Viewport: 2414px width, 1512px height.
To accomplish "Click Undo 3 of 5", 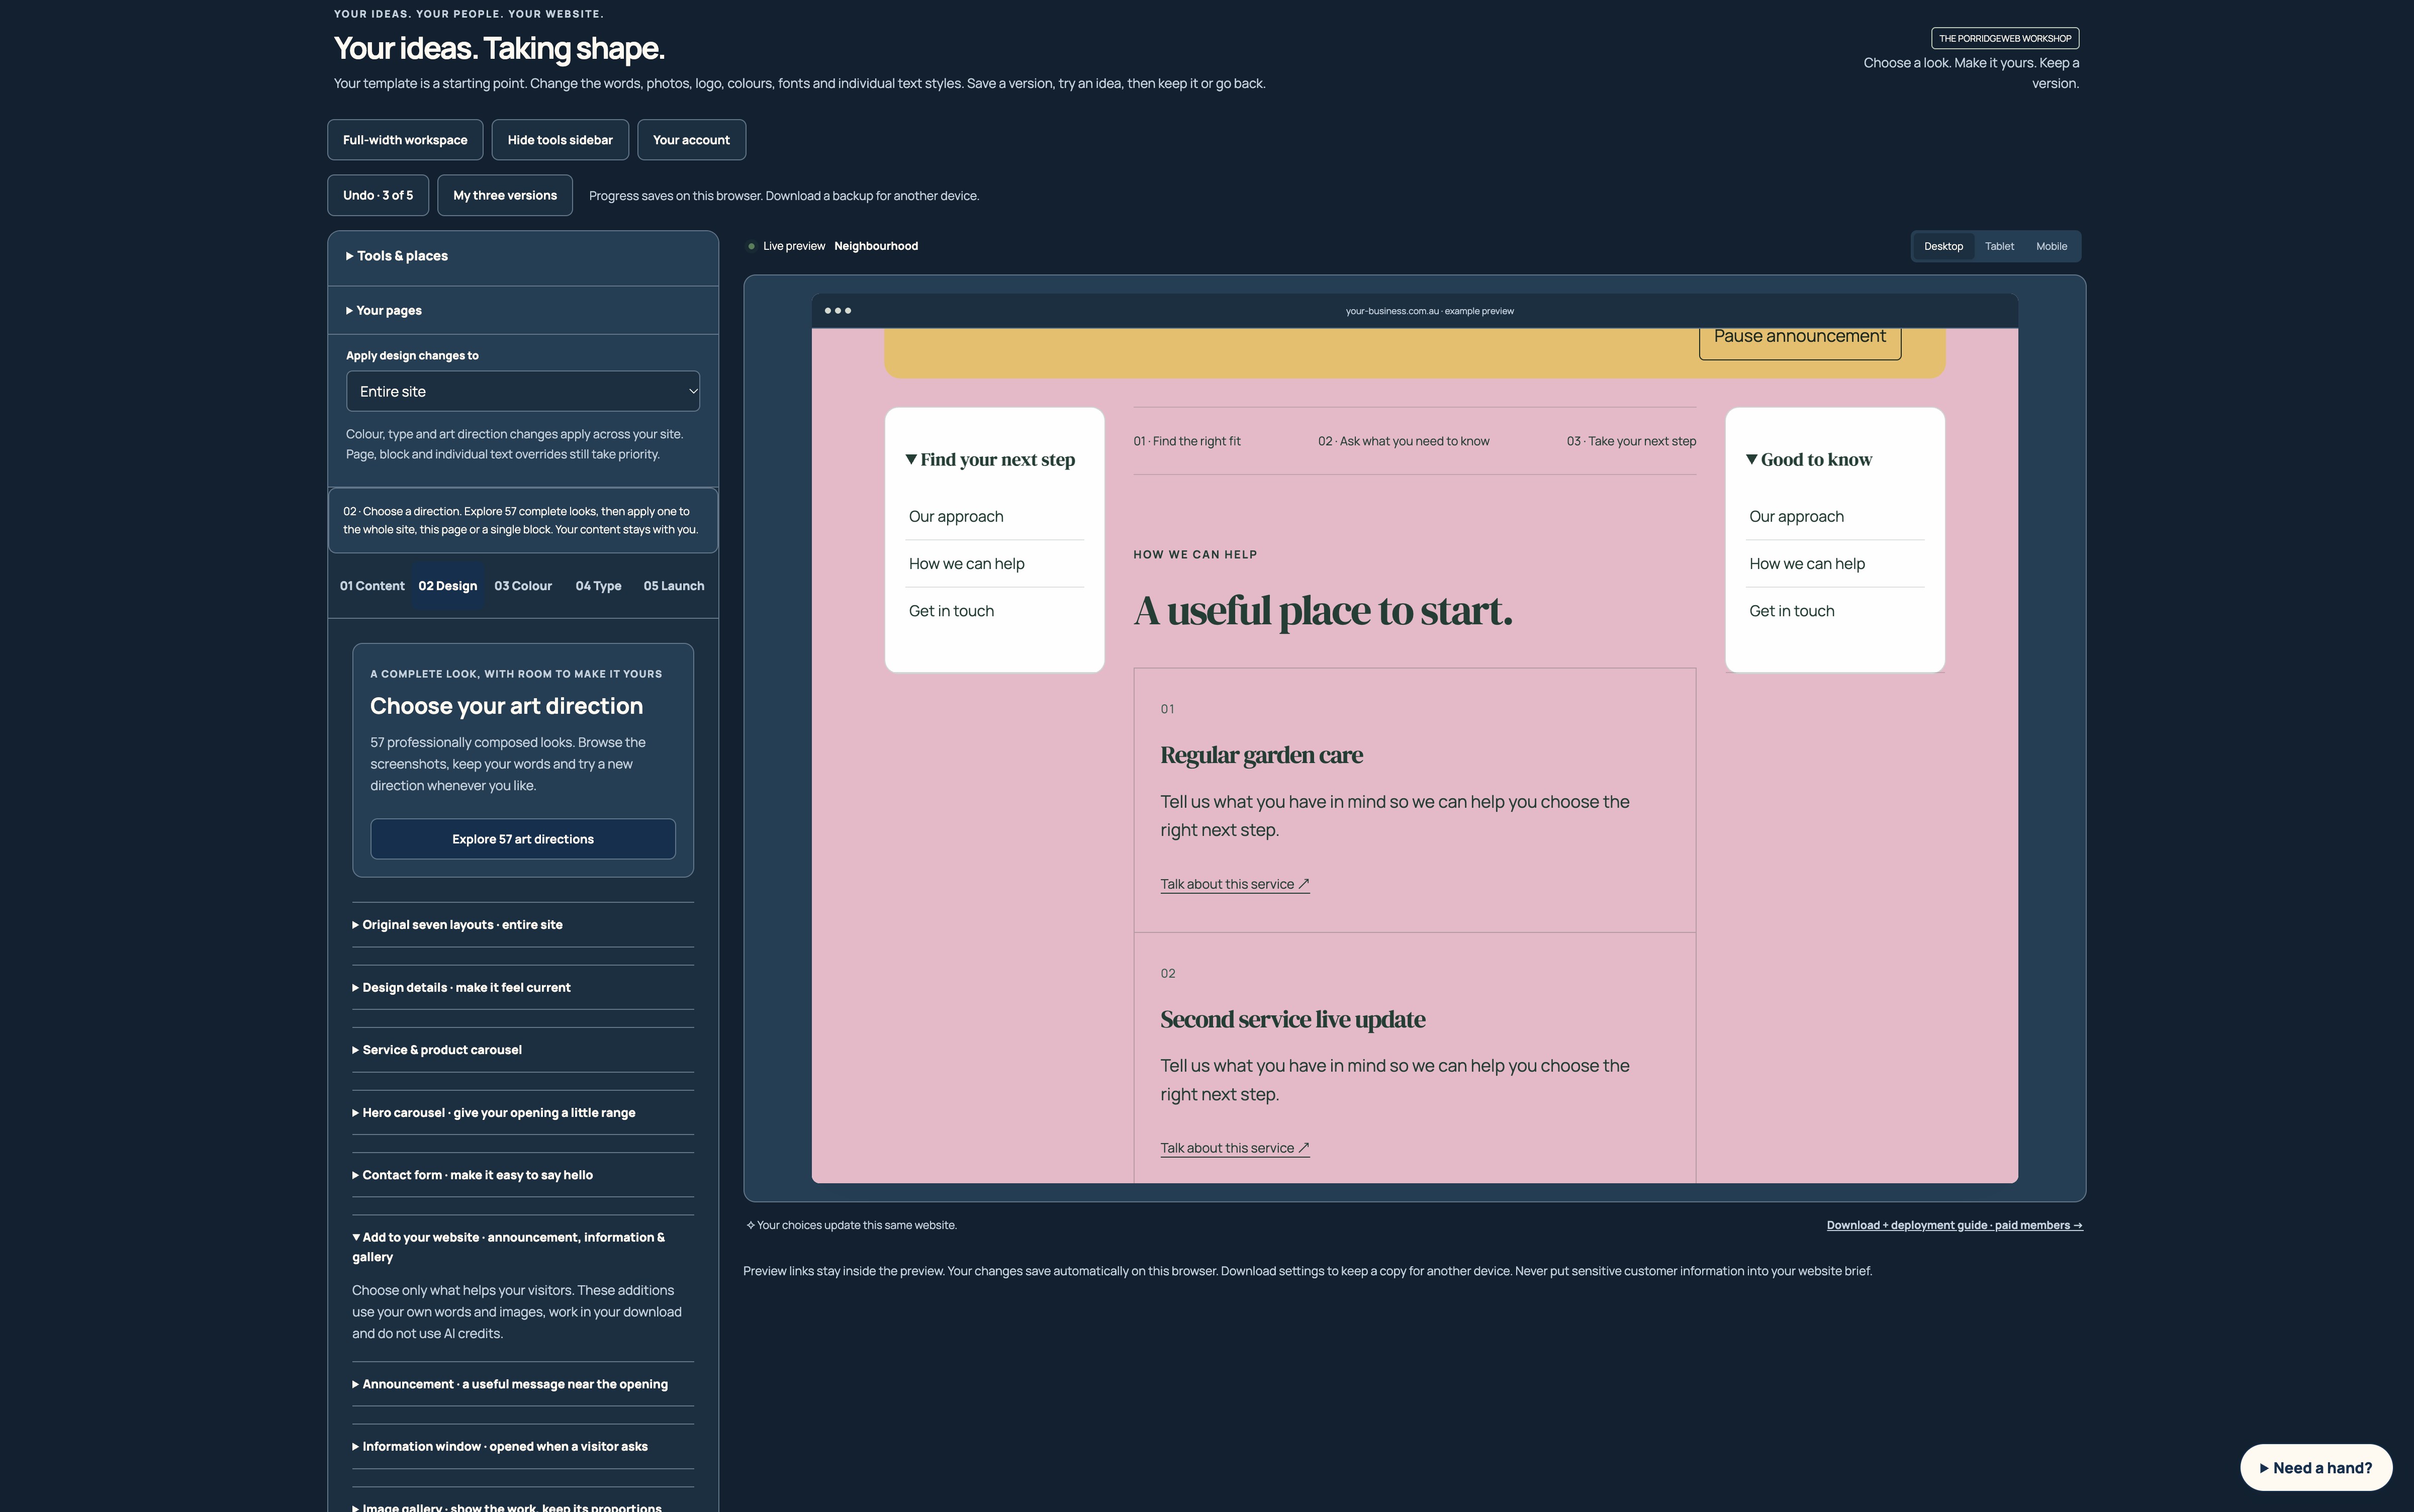I will click(x=378, y=195).
